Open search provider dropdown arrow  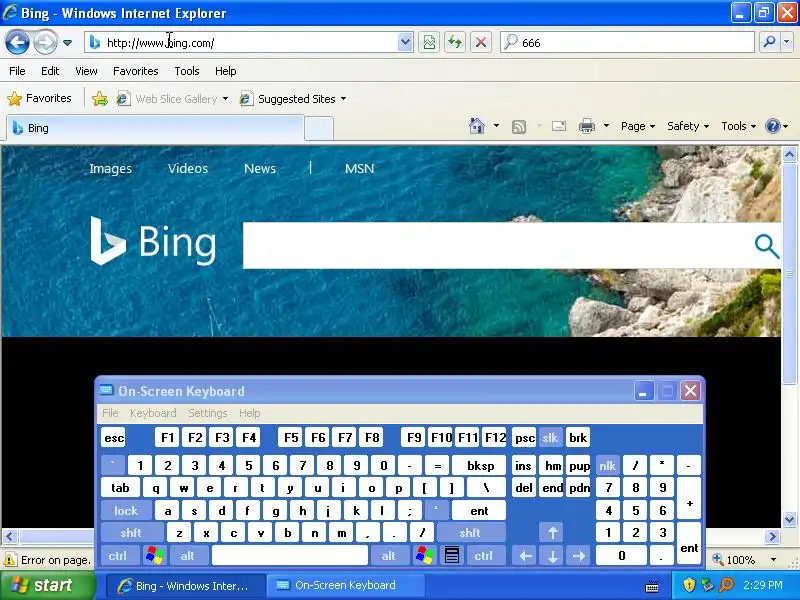click(x=787, y=42)
